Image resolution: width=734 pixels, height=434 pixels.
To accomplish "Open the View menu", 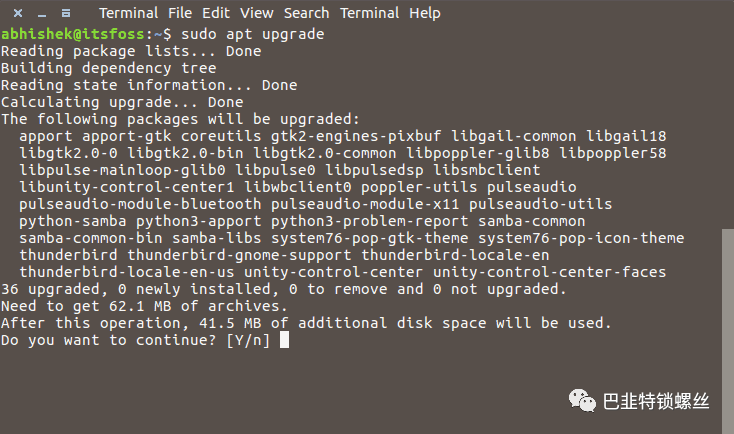I will coord(257,13).
